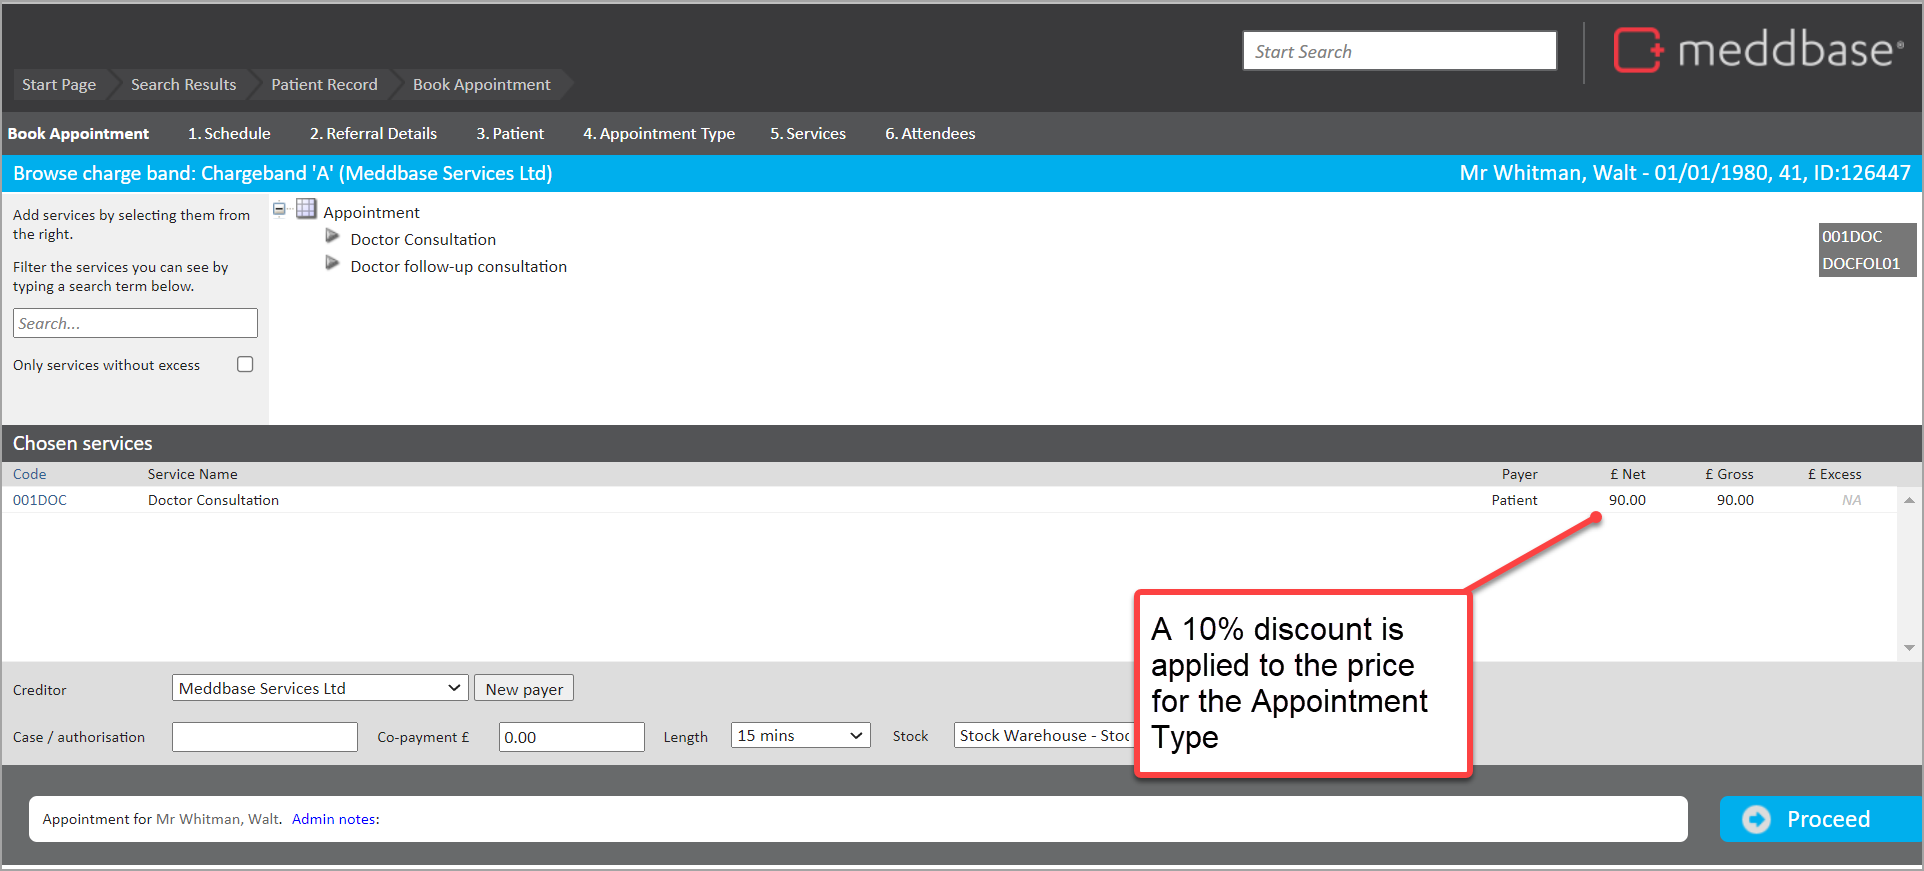Image resolution: width=1924 pixels, height=871 pixels.
Task: Open the Length dropdown set to 15 mins
Action: pos(800,736)
